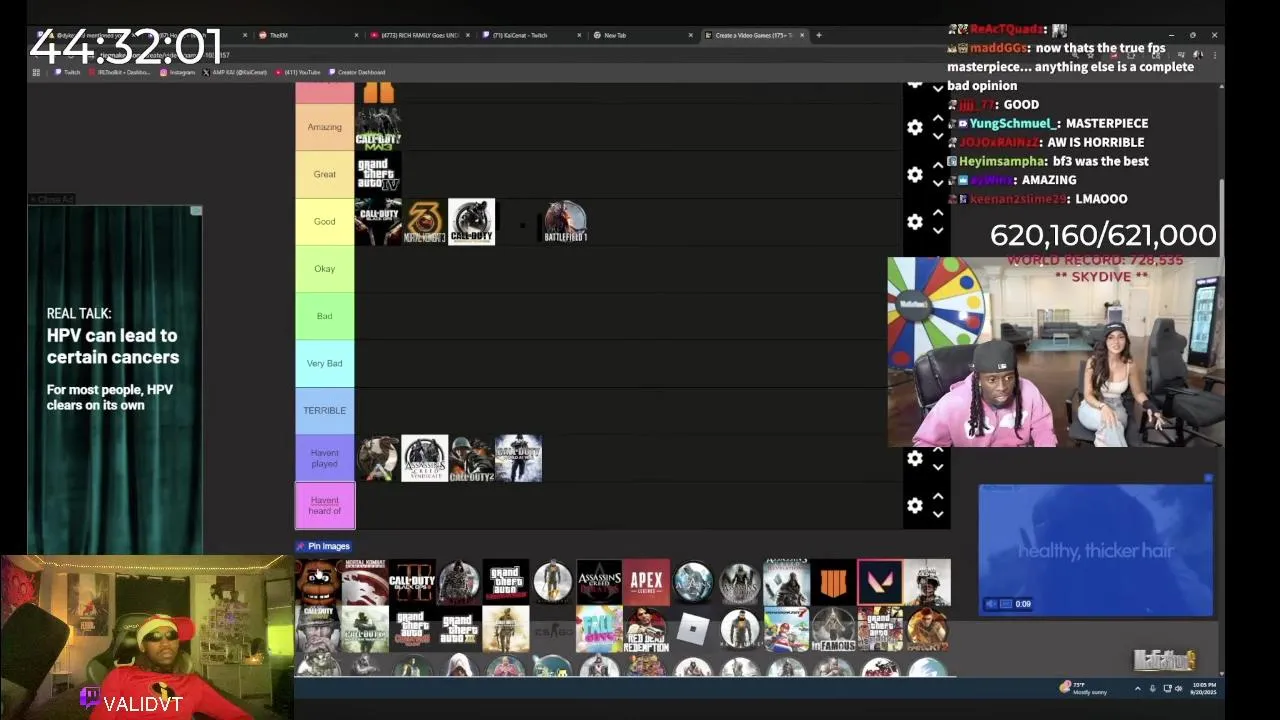The image size is (1280, 720).
Task: Select Grand Theft Auto IV in Great tier
Action: 378,174
